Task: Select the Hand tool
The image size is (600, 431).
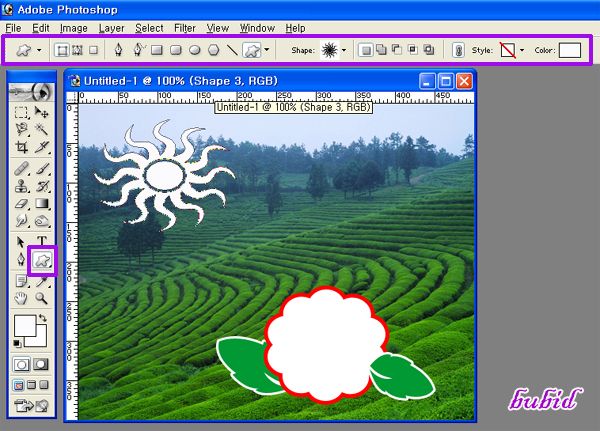Action: pyautogui.click(x=21, y=299)
